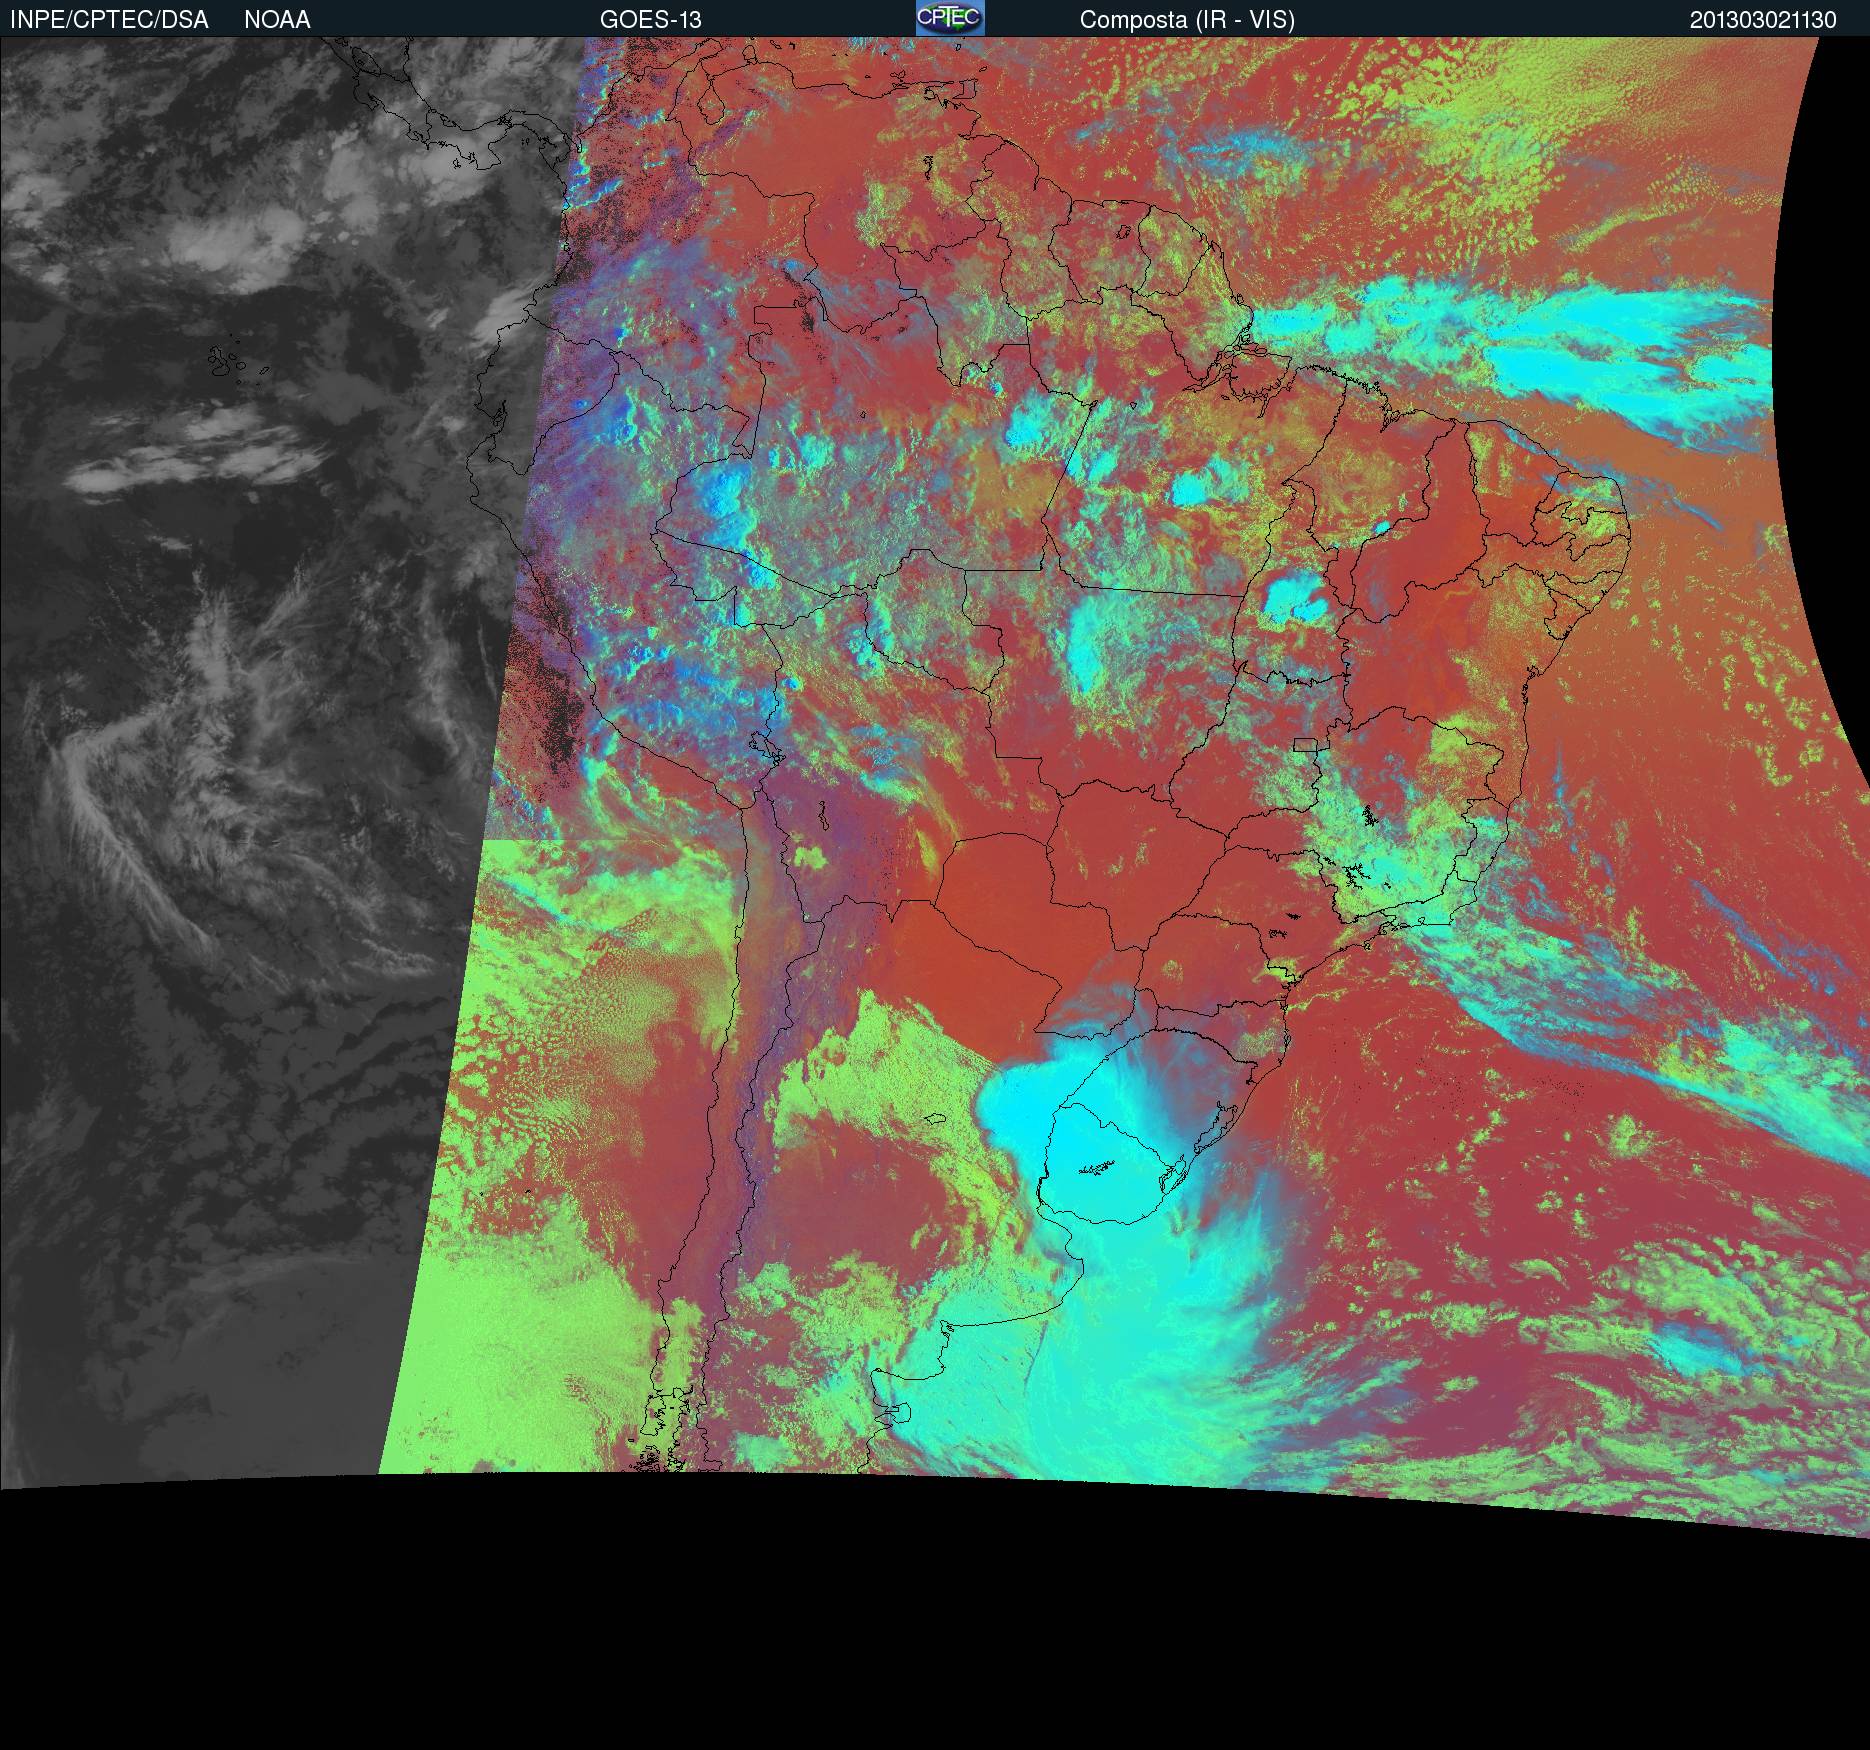Select the INPE/CPTEC/DSA header text

pos(109,20)
